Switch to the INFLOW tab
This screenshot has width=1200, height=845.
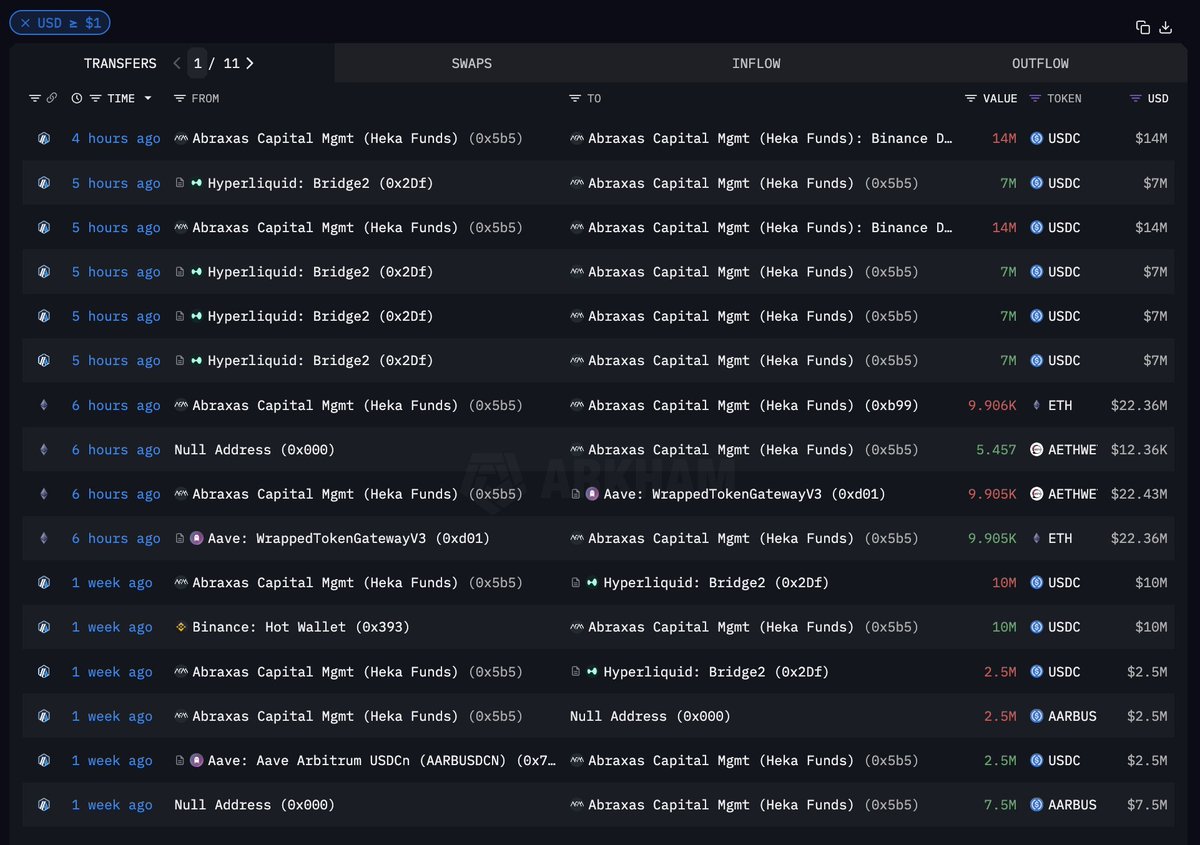click(x=756, y=63)
